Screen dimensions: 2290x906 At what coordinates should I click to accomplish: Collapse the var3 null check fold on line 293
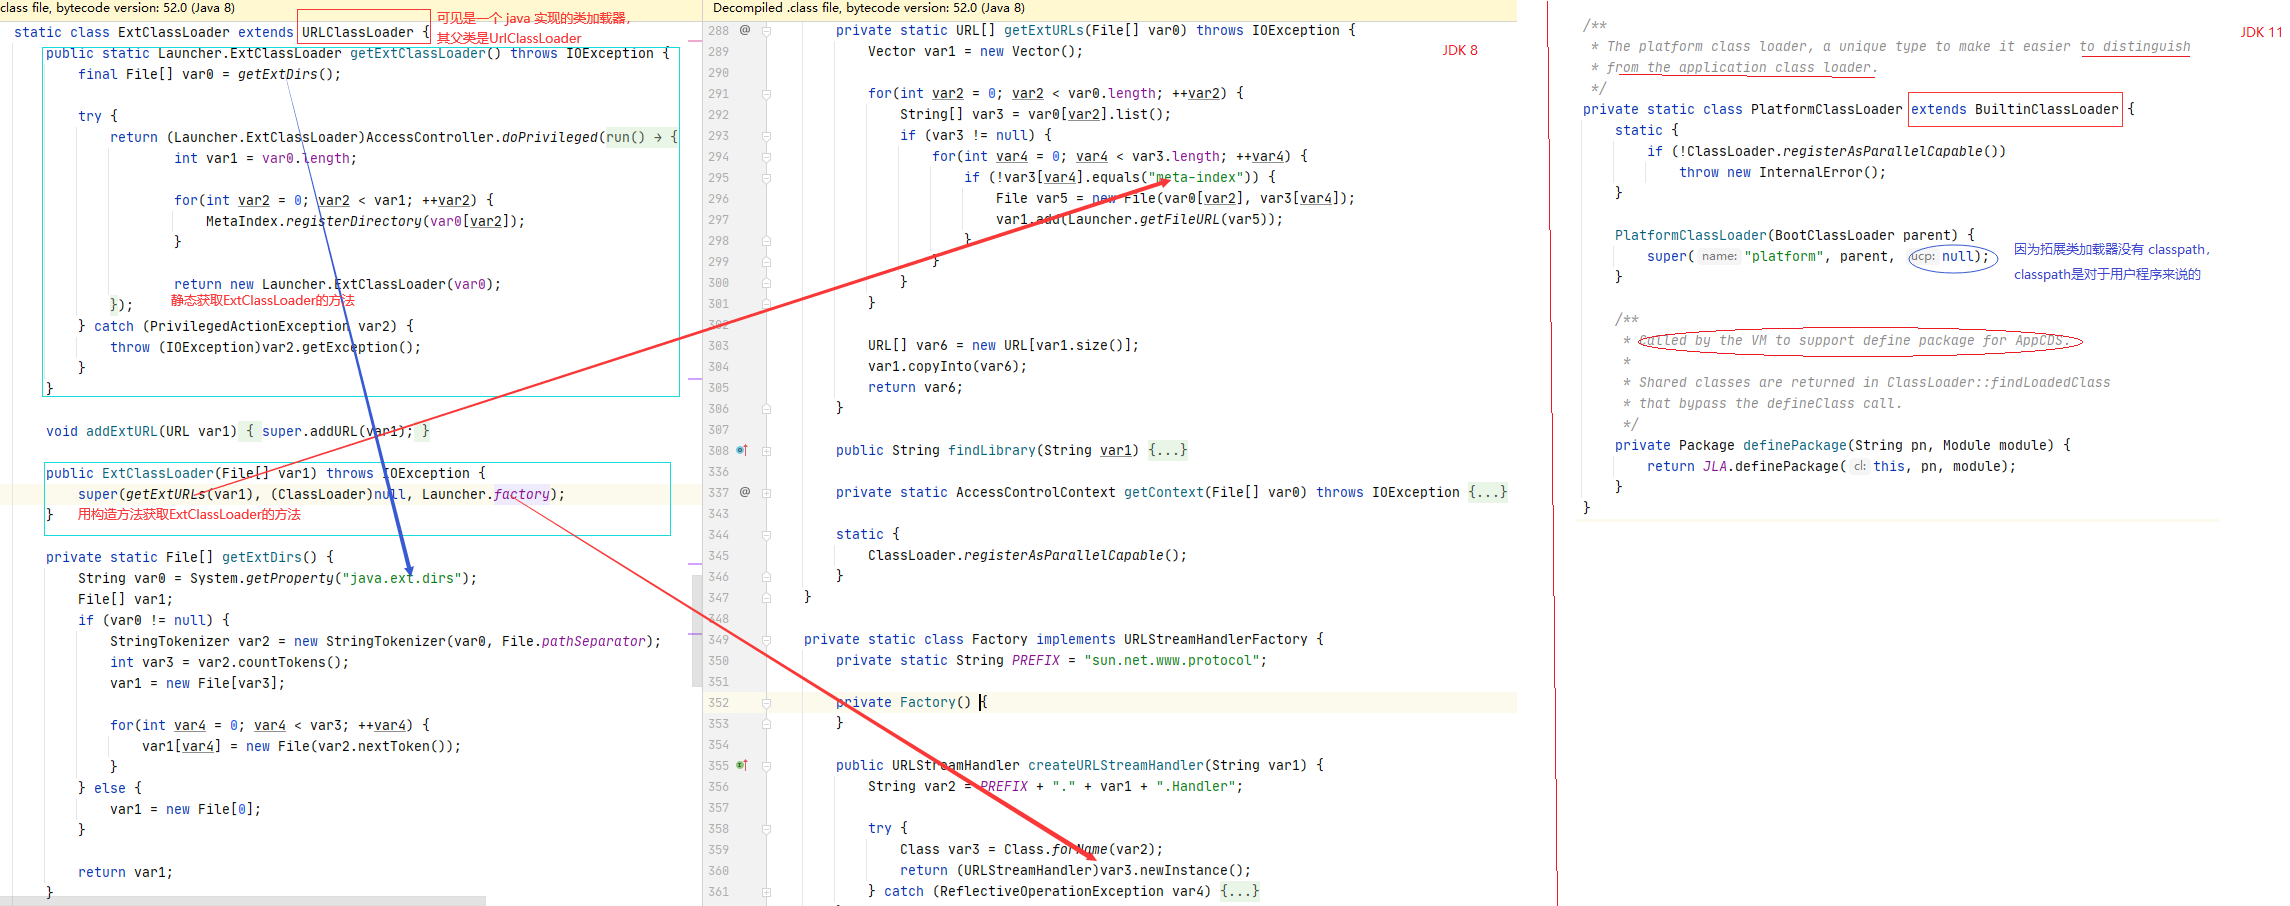click(767, 135)
